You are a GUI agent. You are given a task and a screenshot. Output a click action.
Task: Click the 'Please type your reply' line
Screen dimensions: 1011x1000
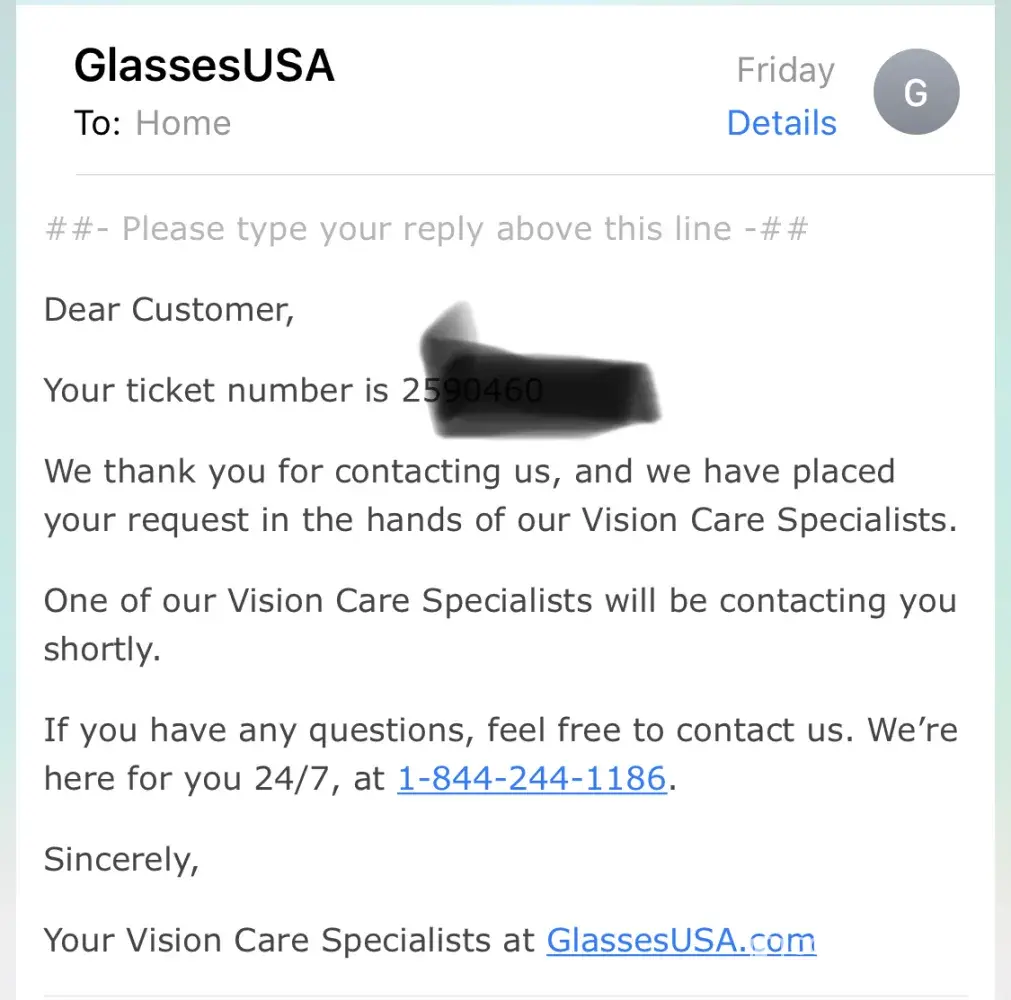coord(427,229)
